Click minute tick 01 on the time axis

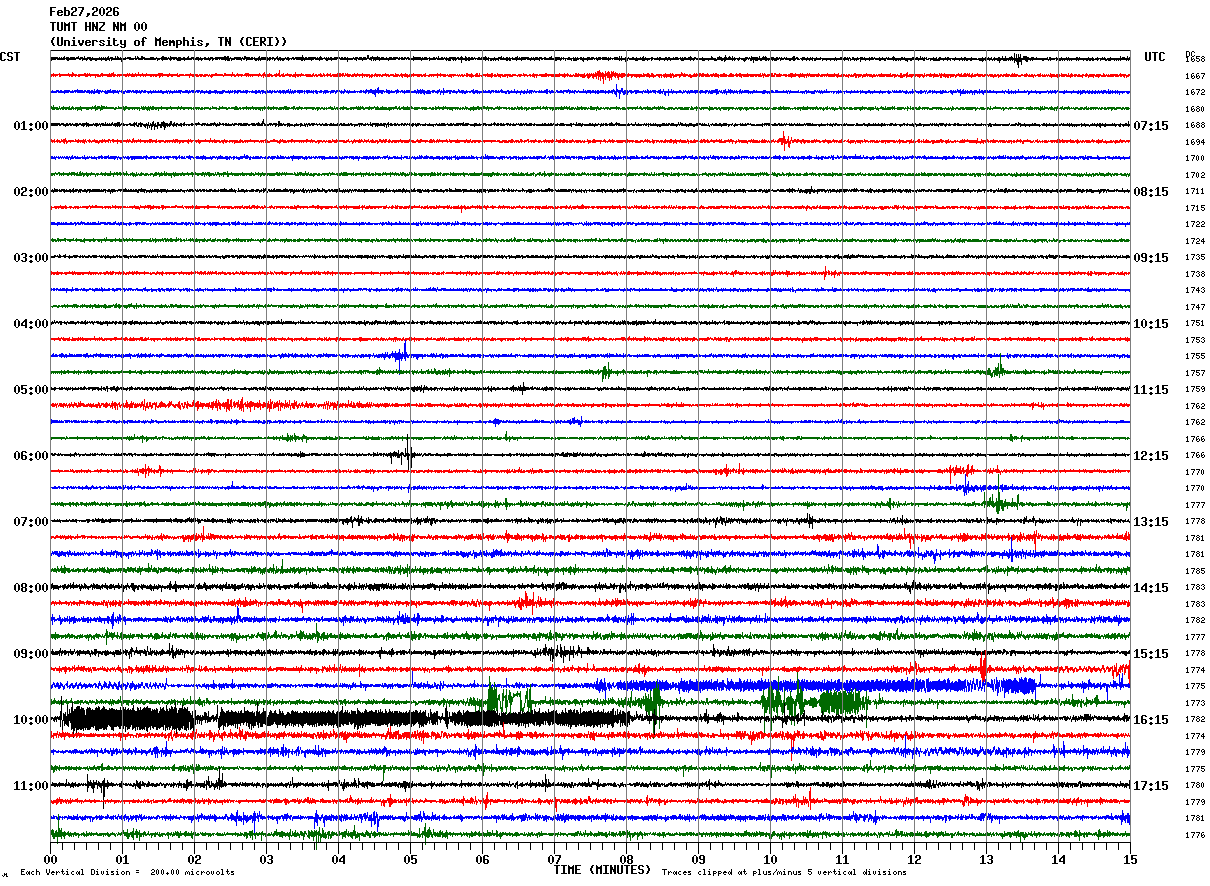122,859
